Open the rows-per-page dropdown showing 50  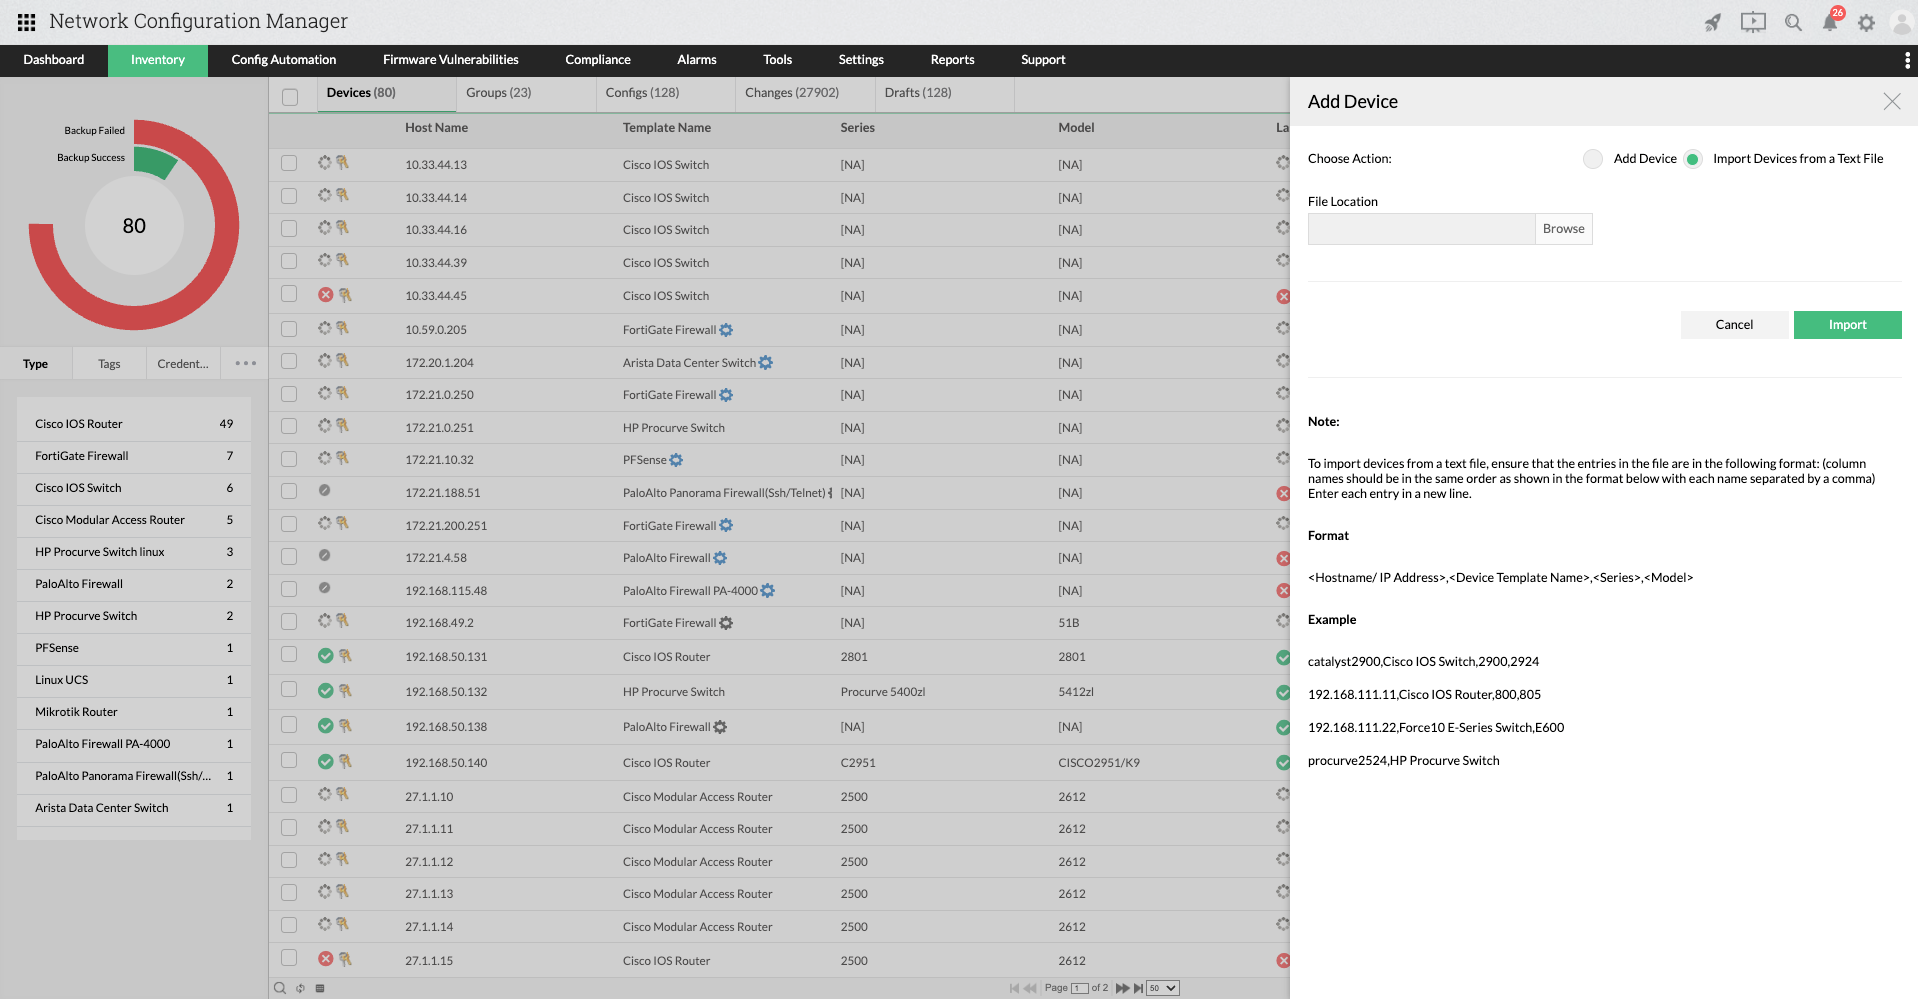[x=1163, y=988]
